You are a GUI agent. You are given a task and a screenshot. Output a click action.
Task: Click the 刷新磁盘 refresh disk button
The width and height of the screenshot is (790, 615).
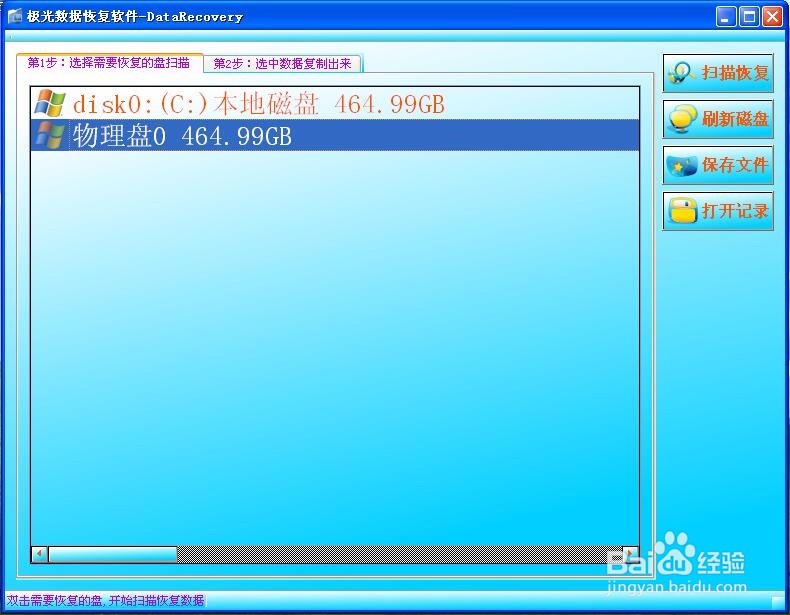coord(718,119)
